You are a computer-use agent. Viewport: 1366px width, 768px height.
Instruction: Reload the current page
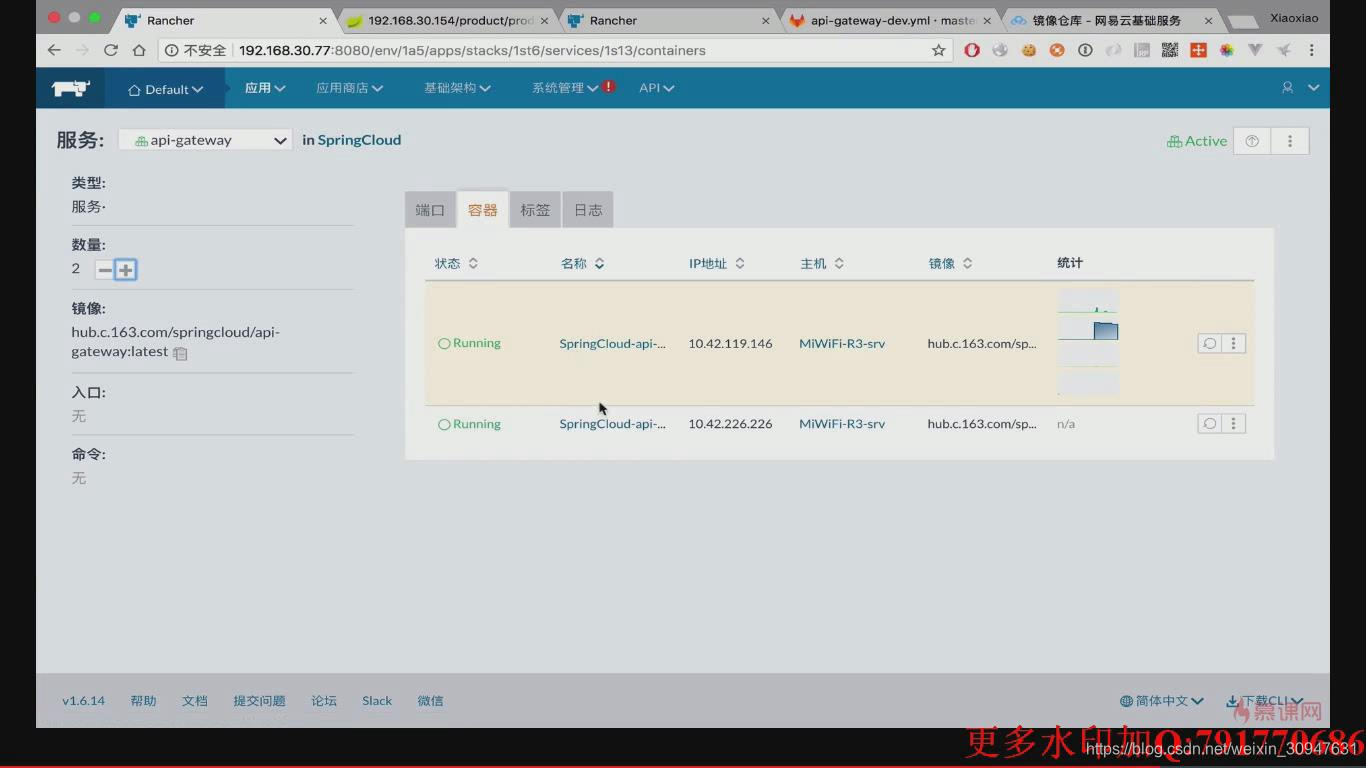pyautogui.click(x=111, y=50)
